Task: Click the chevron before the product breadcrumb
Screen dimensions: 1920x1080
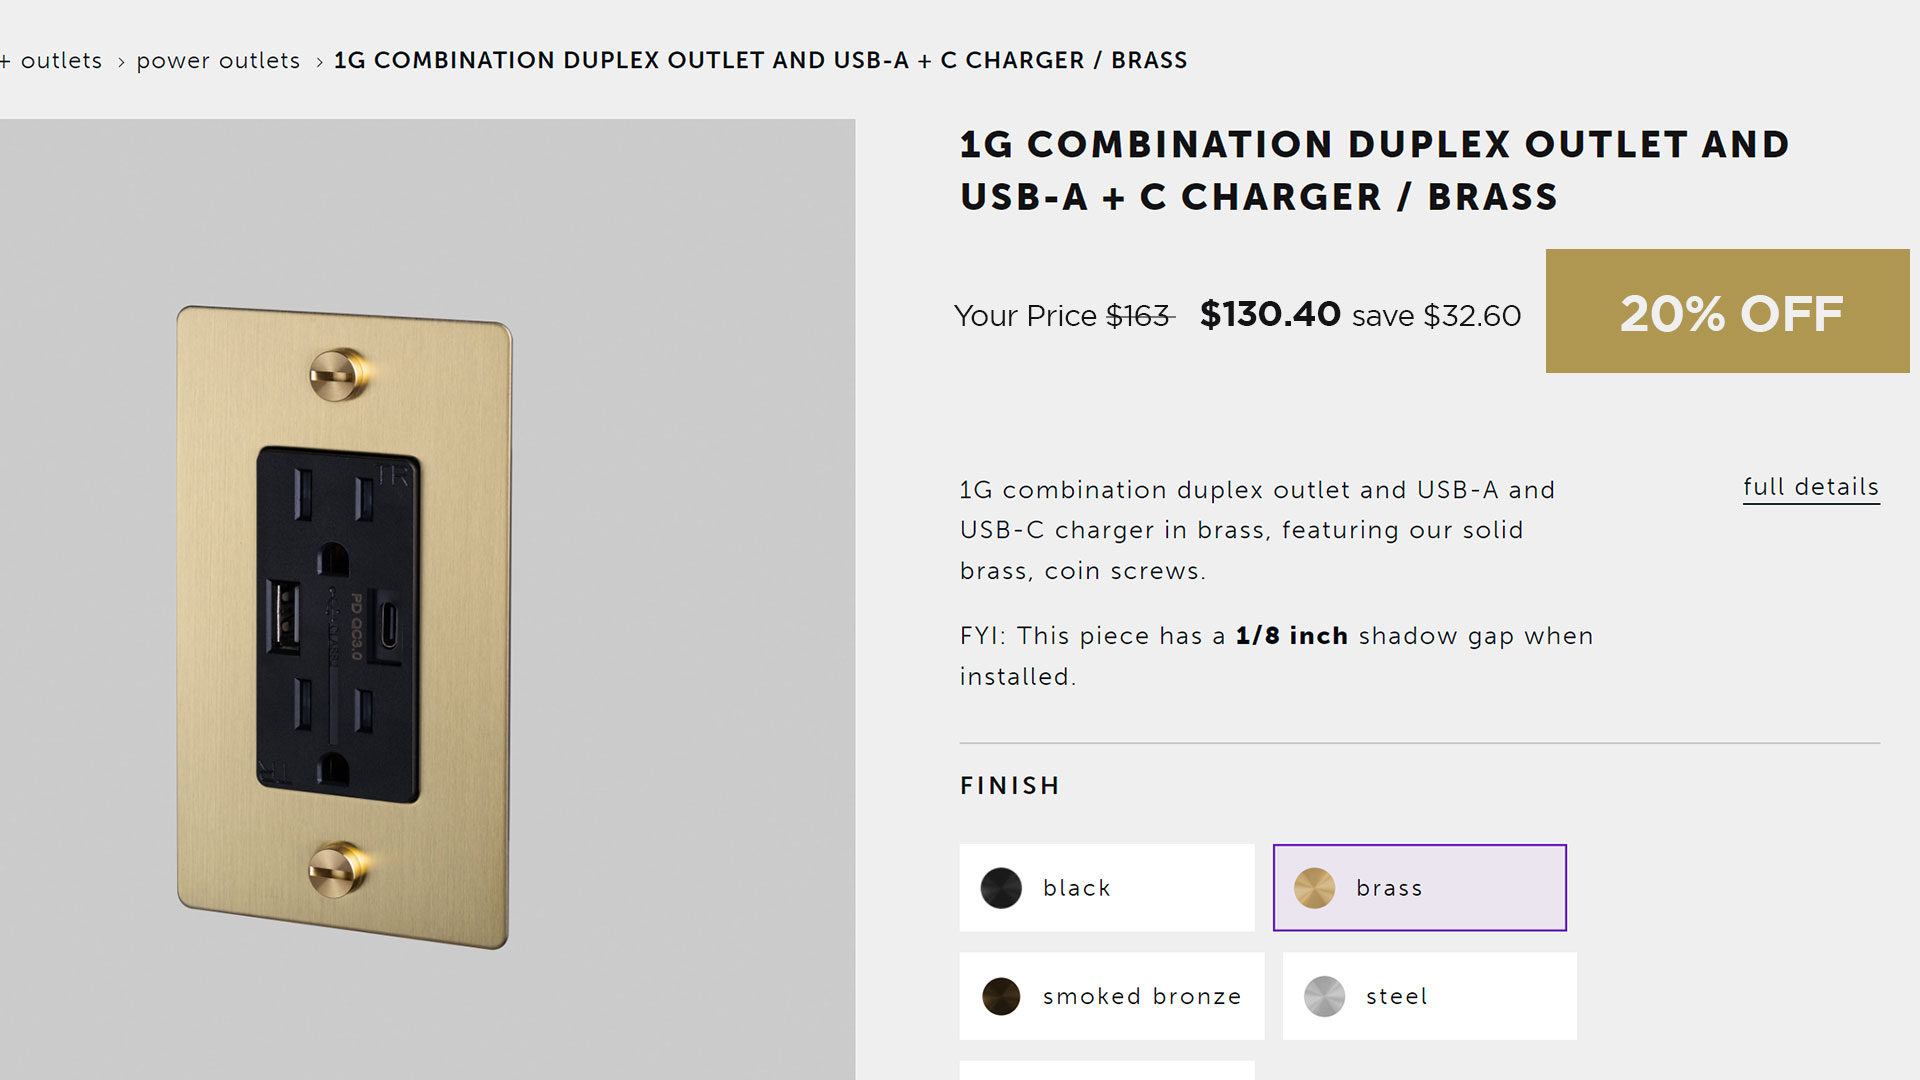Action: pos(319,62)
